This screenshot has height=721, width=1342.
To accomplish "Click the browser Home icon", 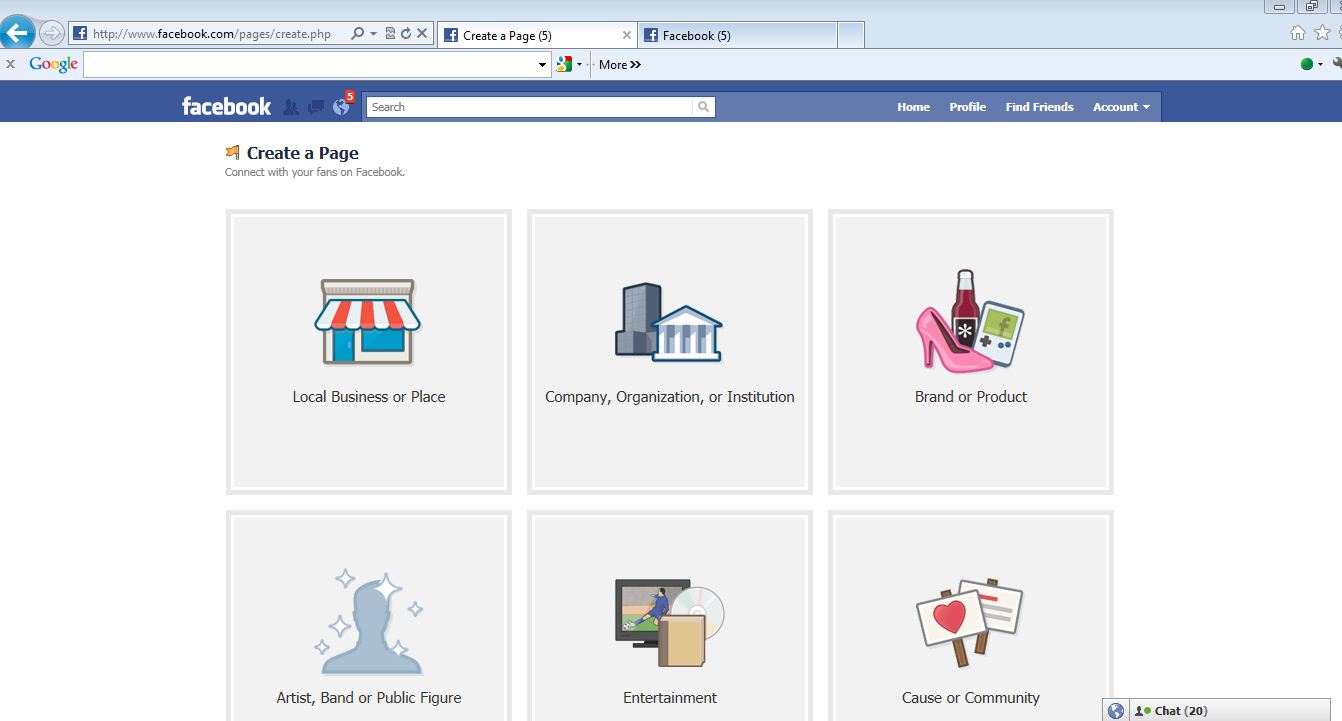I will [x=1298, y=33].
